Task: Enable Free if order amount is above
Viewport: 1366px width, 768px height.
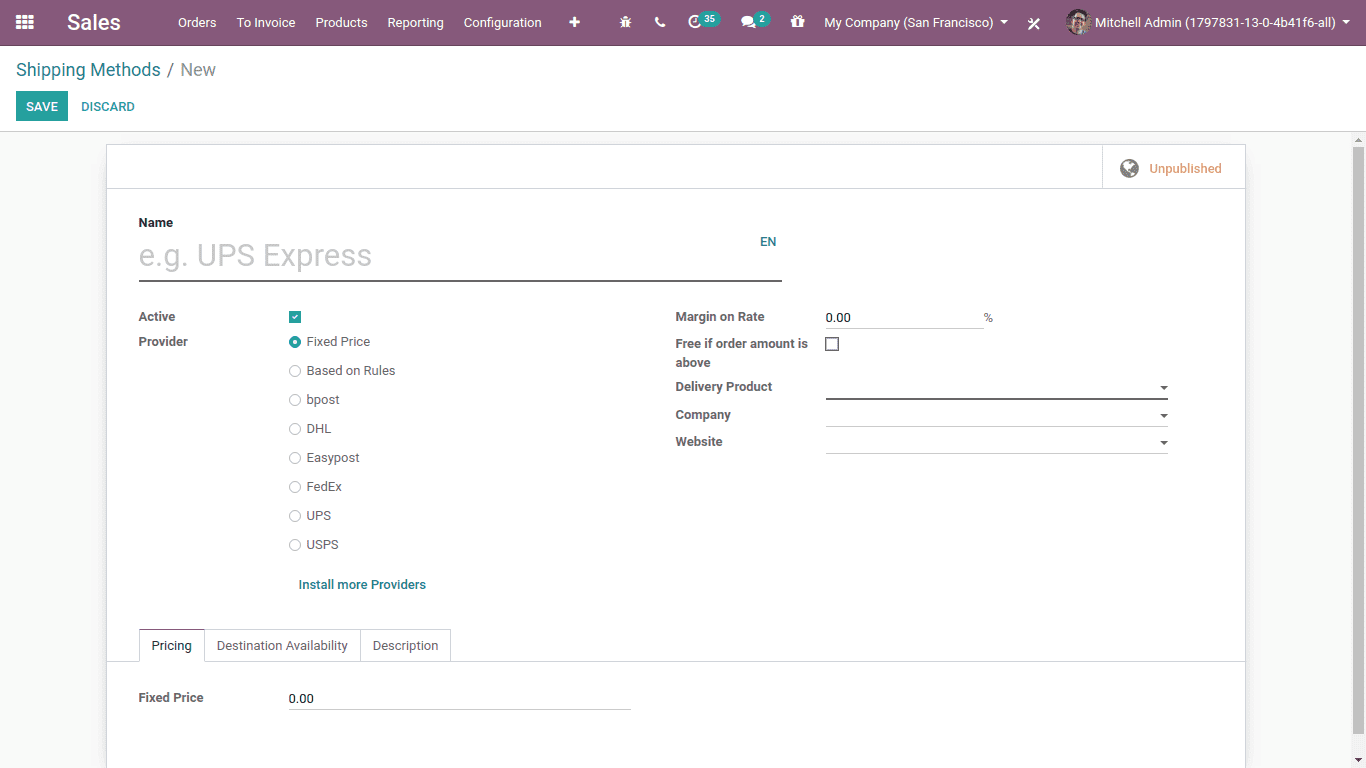Action: pos(832,344)
